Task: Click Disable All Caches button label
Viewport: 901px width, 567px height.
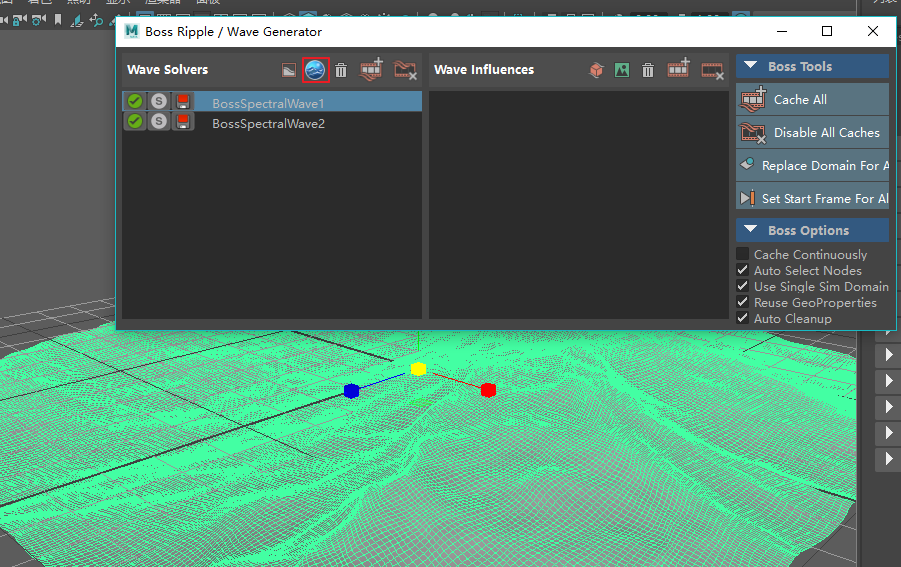Action: point(826,133)
